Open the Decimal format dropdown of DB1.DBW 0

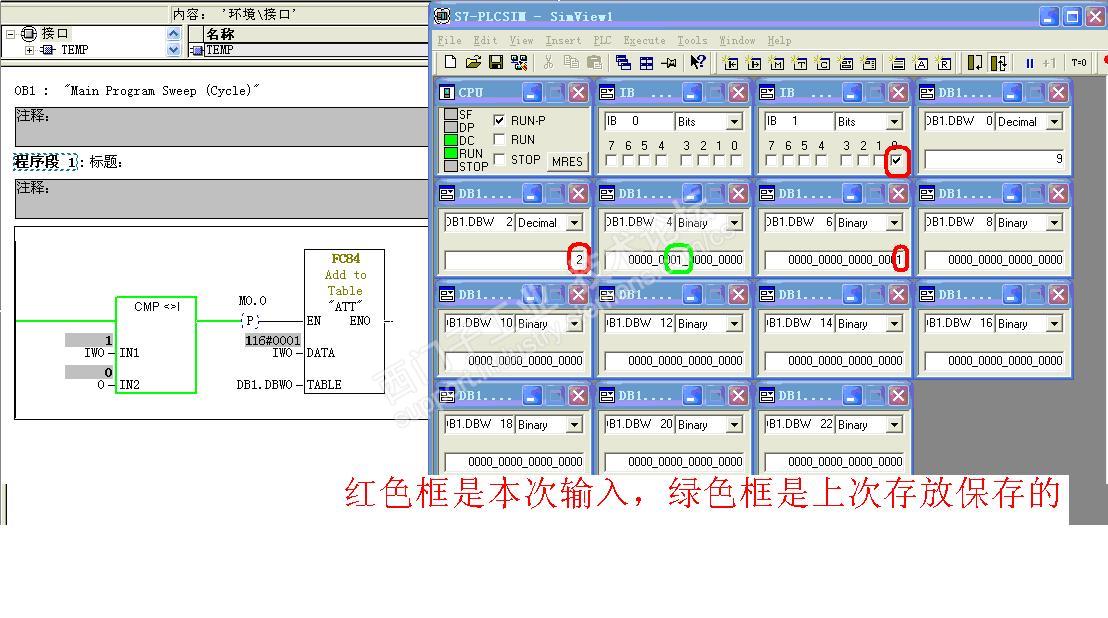1054,121
